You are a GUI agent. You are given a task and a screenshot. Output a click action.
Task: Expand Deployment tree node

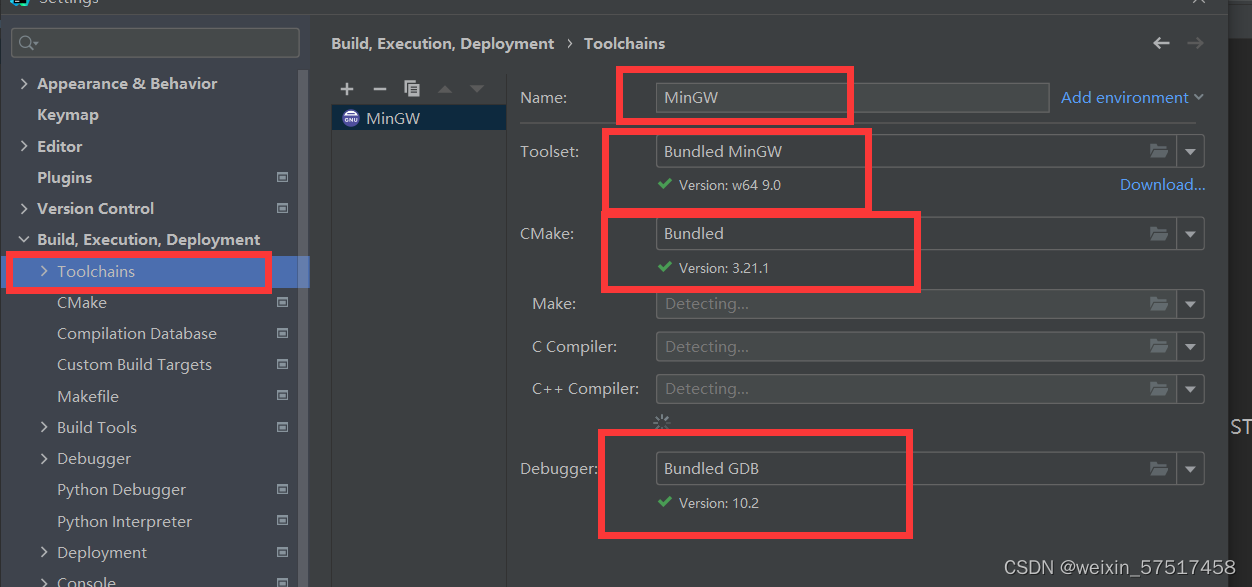coord(44,552)
